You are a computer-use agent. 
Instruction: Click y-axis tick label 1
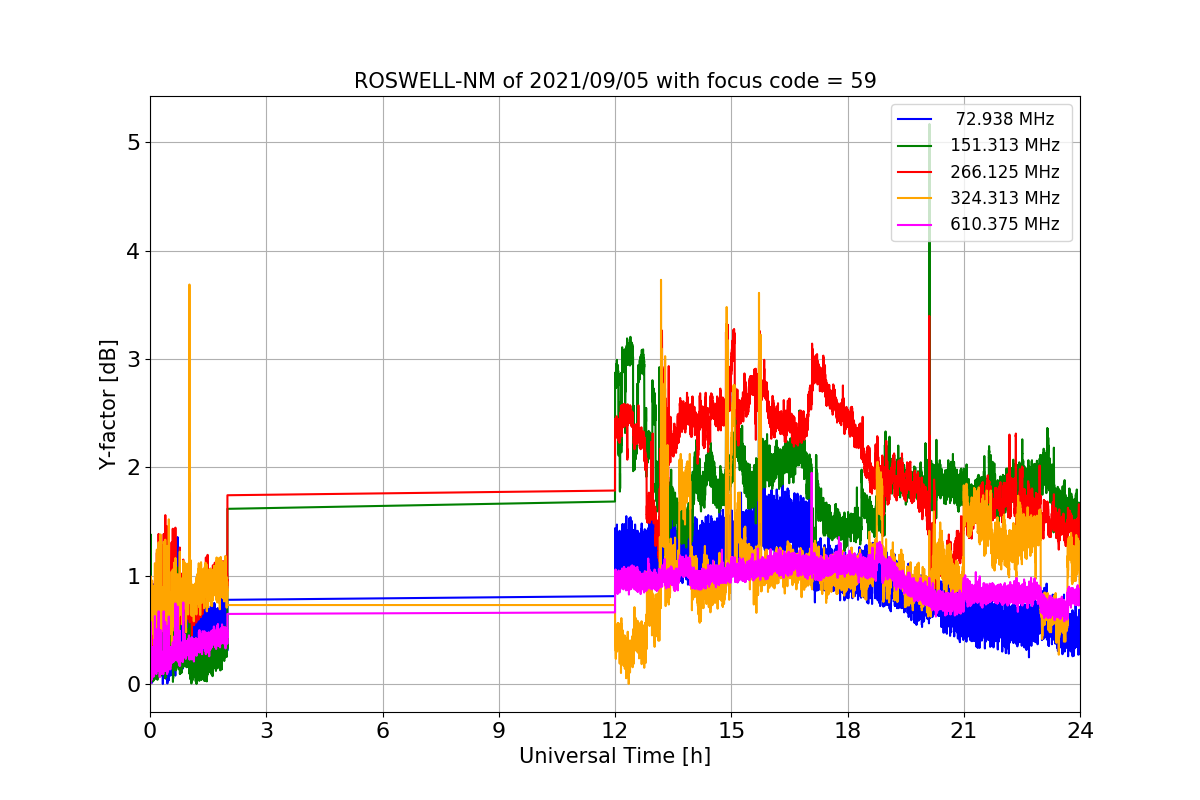tap(134, 576)
